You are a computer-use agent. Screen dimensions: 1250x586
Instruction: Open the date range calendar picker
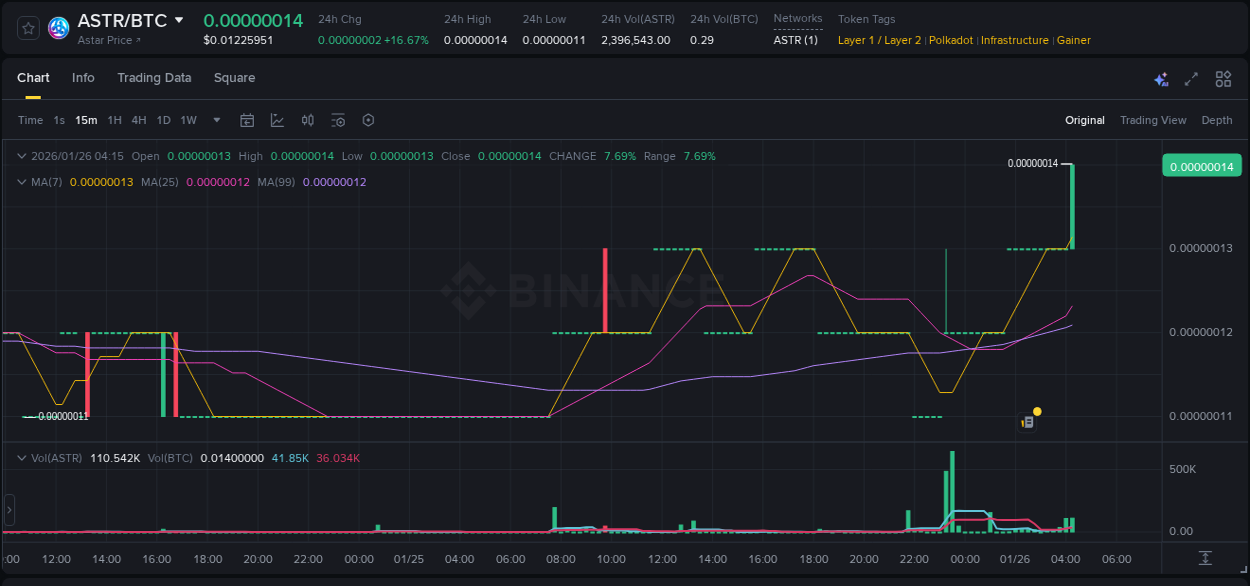(x=247, y=119)
